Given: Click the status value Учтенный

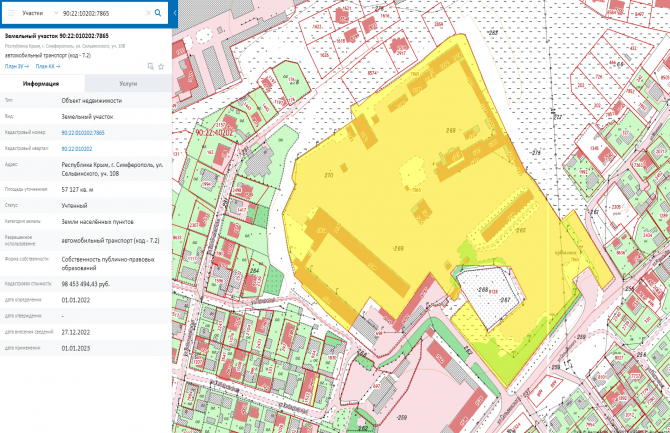Looking at the screenshot, I should (74, 206).
